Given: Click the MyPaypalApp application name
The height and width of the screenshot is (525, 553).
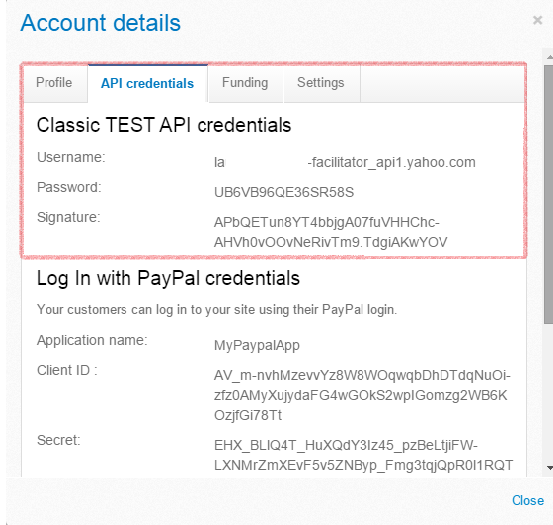Looking at the screenshot, I should coord(257,345).
